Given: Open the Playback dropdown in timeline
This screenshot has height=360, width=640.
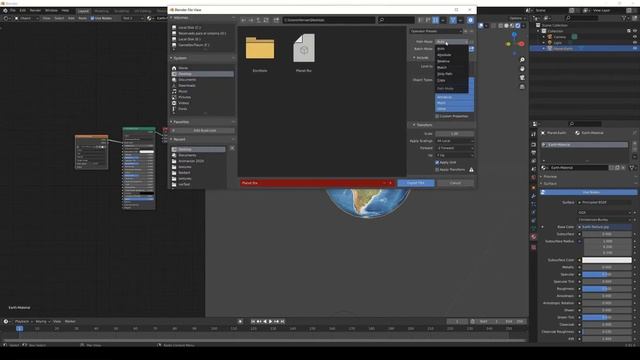Looking at the screenshot, I should point(23,322).
